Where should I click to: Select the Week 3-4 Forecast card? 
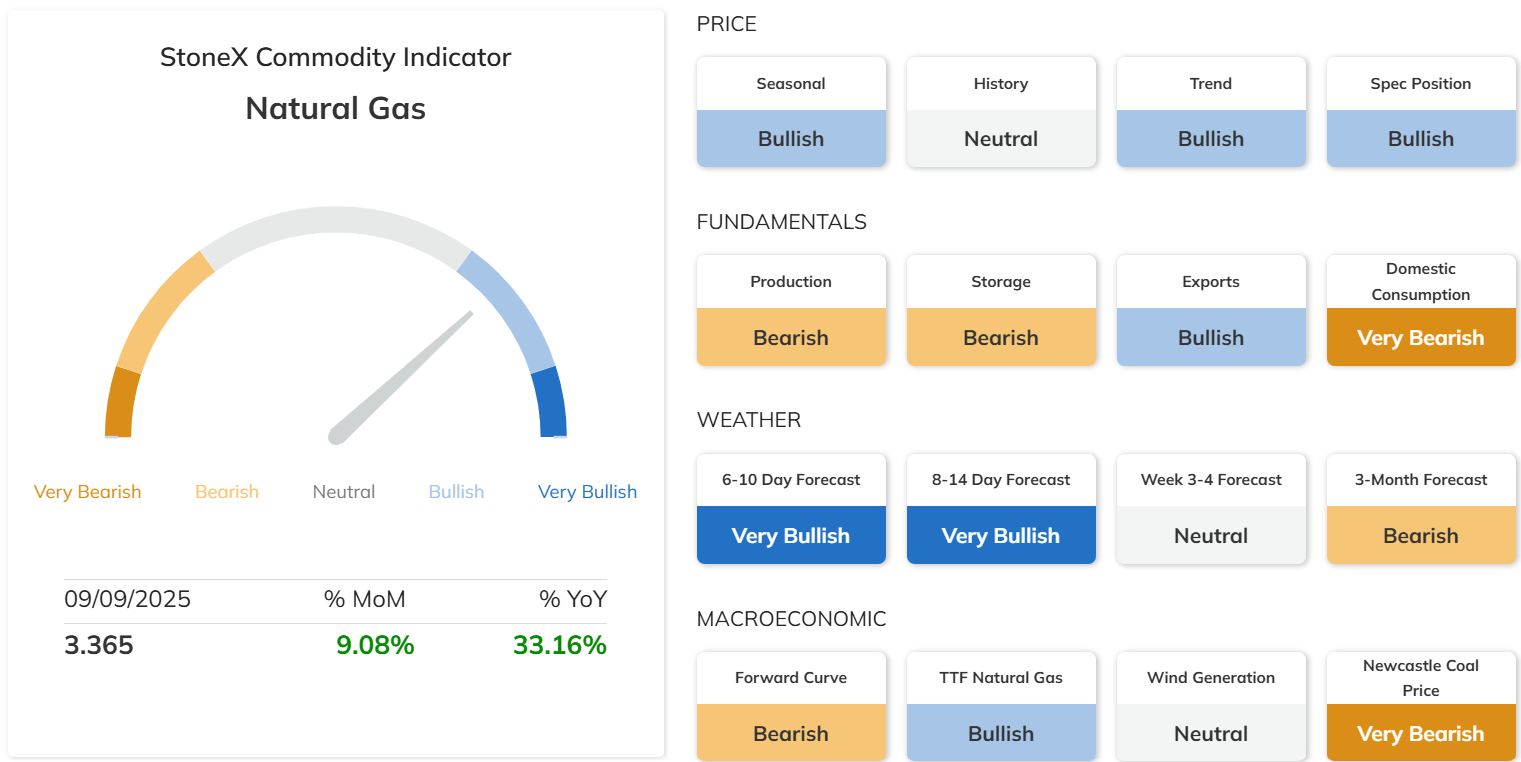pyautogui.click(x=1211, y=508)
